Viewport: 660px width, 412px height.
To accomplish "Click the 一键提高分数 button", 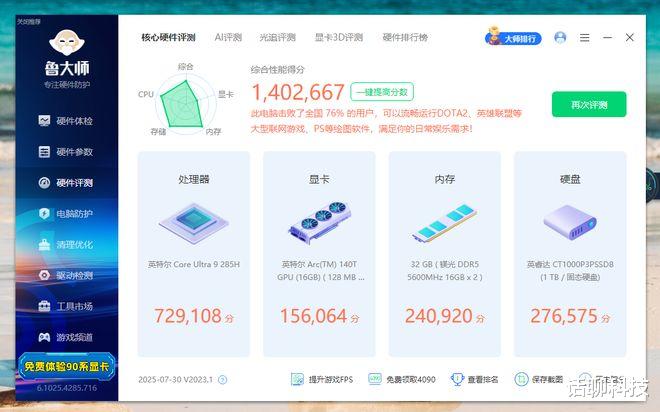I will pos(382,92).
